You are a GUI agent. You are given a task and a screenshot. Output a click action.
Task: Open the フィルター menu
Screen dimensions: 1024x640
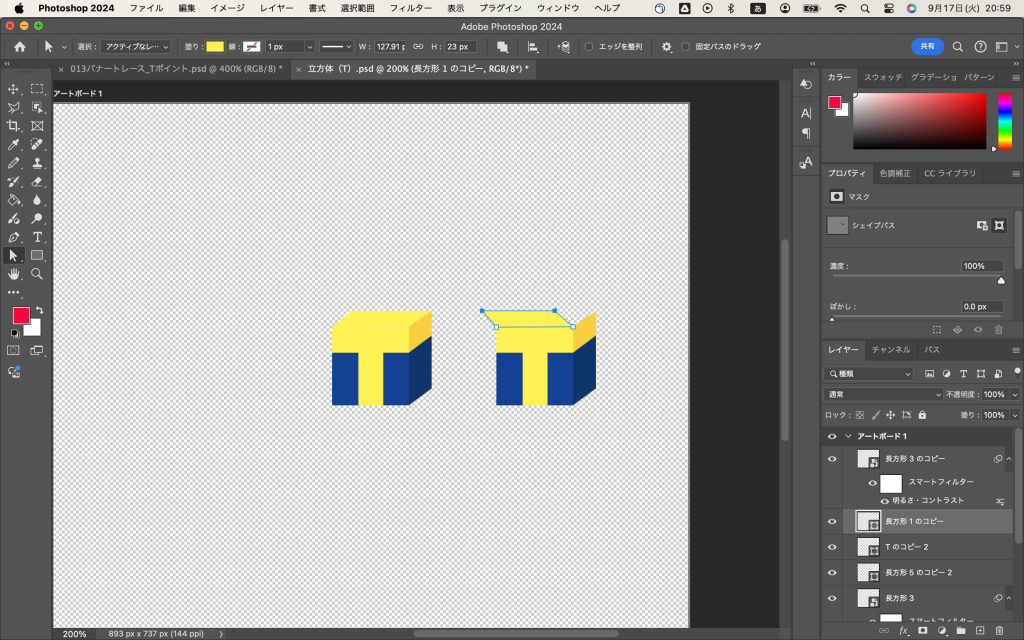point(410,8)
